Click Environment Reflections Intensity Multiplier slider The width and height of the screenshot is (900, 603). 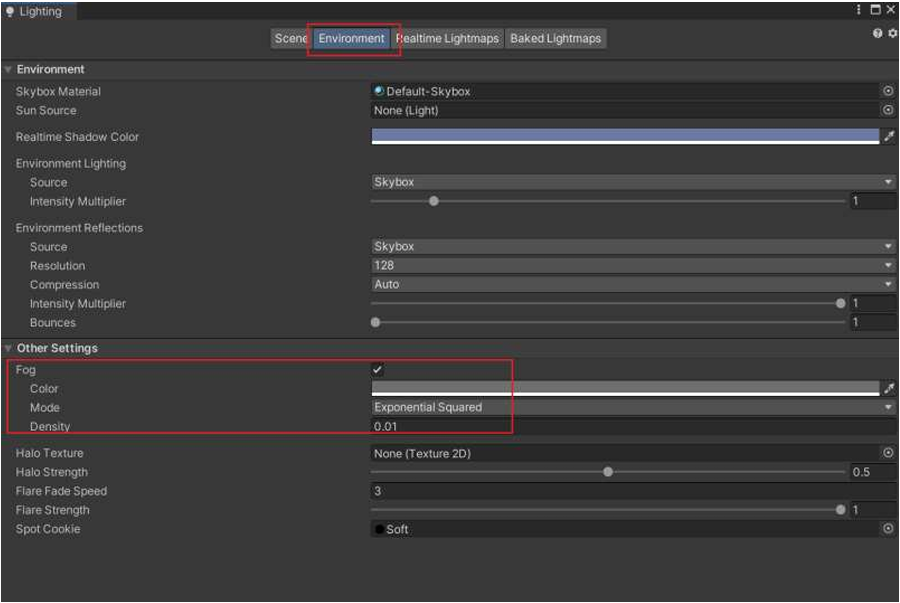tap(608, 303)
